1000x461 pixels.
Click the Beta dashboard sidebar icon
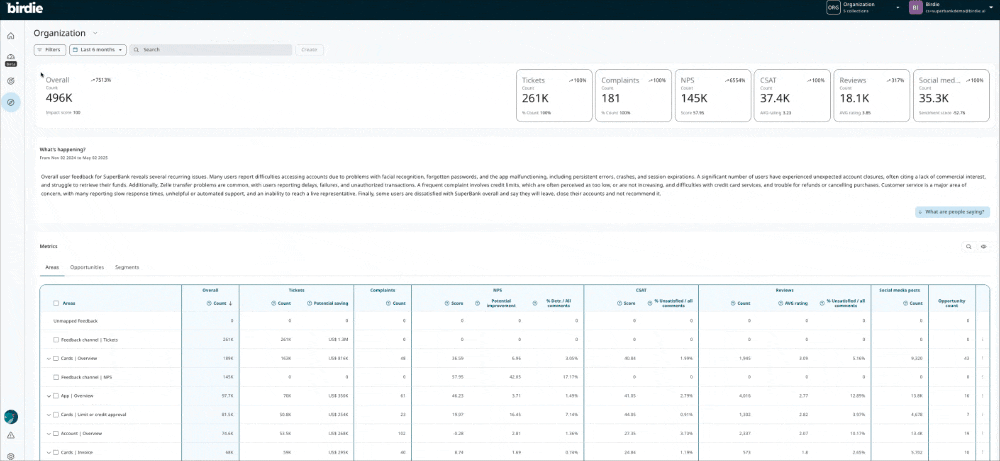[x=11, y=58]
